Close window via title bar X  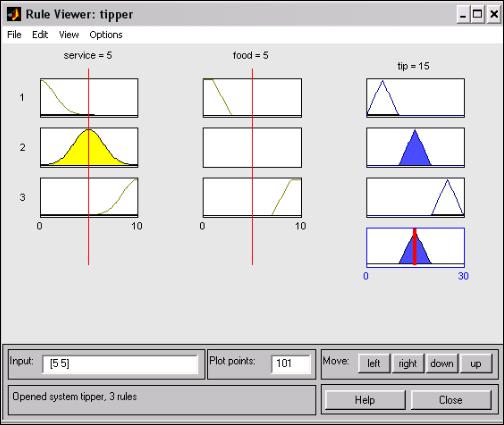click(494, 15)
